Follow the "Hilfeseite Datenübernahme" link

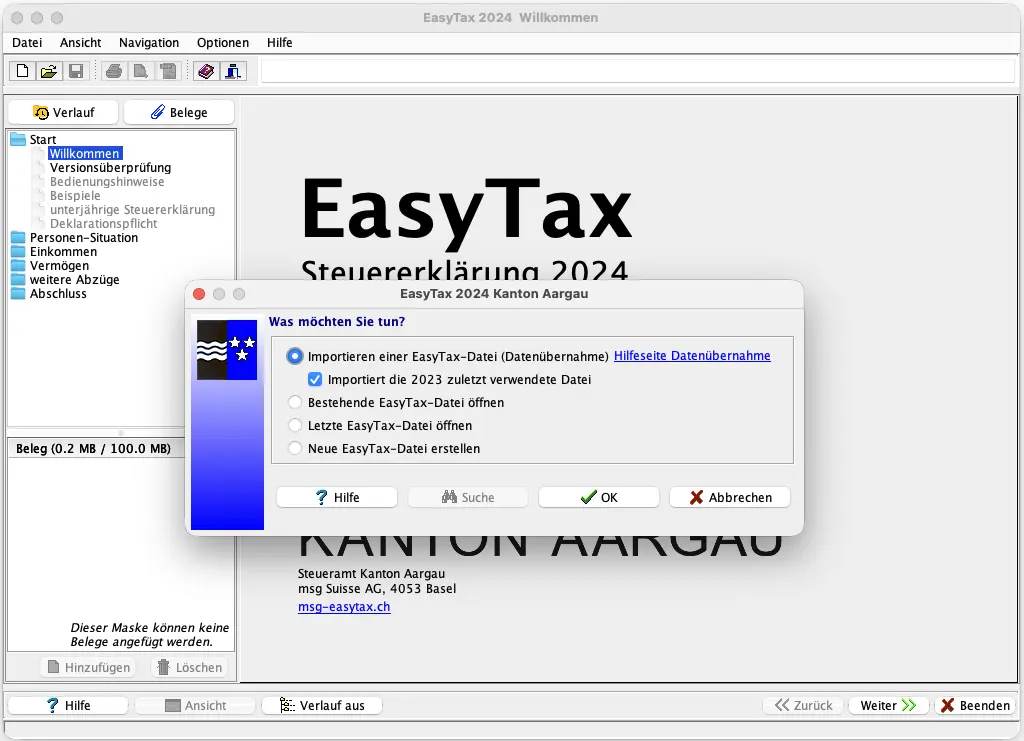coord(693,355)
